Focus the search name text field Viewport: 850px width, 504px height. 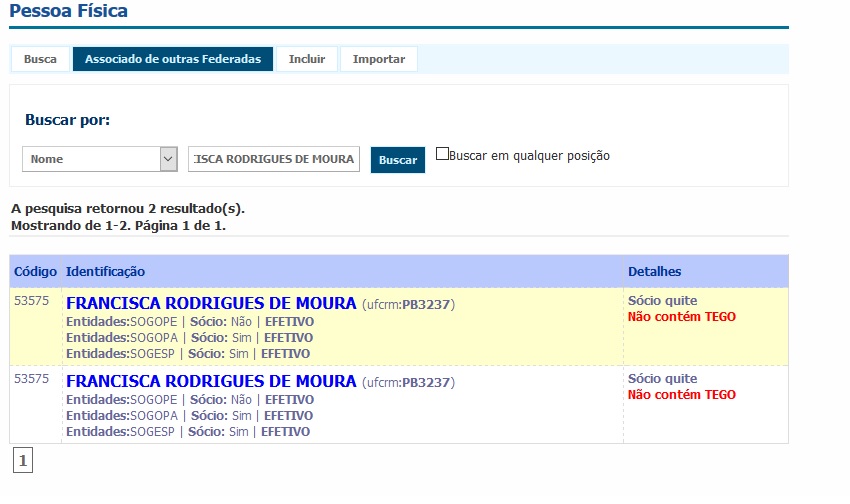(273, 159)
